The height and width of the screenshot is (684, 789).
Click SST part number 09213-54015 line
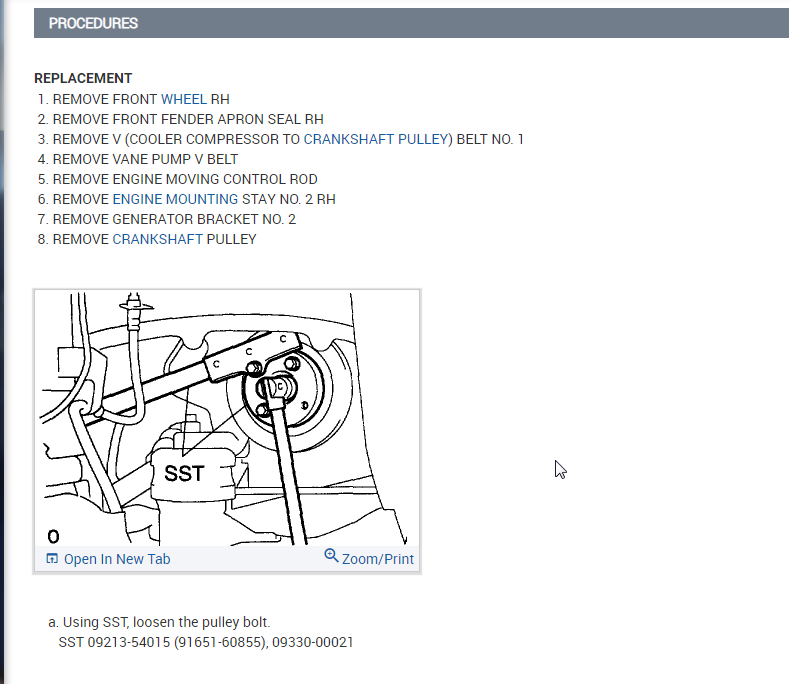(x=206, y=643)
